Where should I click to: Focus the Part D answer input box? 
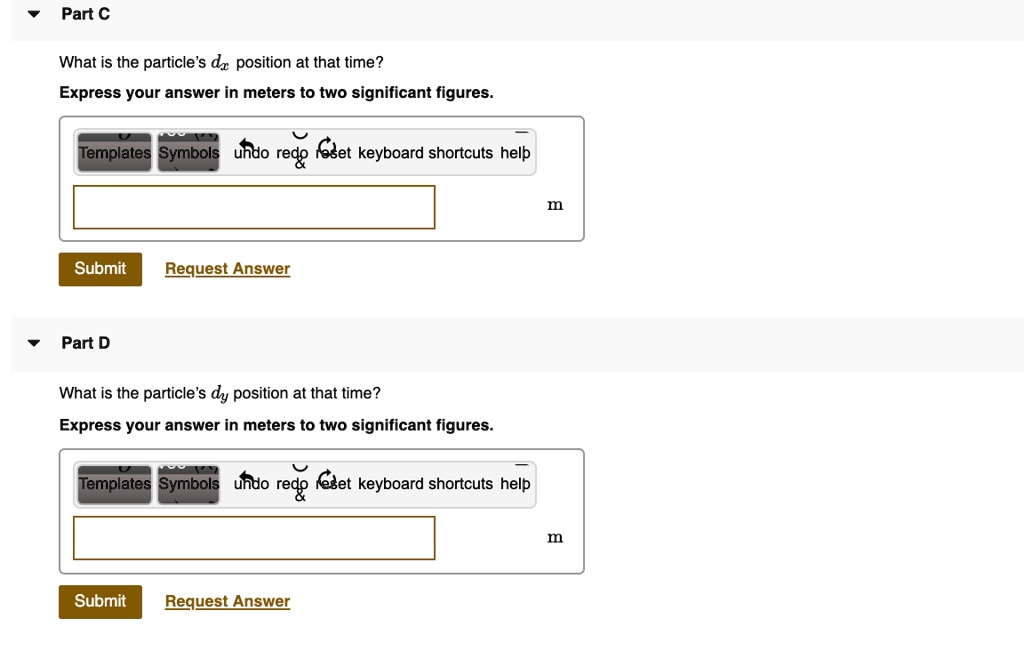point(254,538)
